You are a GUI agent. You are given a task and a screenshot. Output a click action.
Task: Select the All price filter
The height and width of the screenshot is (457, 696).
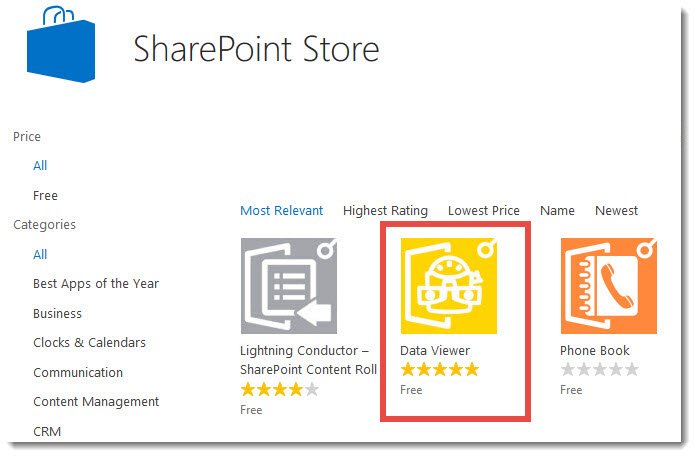tap(40, 166)
